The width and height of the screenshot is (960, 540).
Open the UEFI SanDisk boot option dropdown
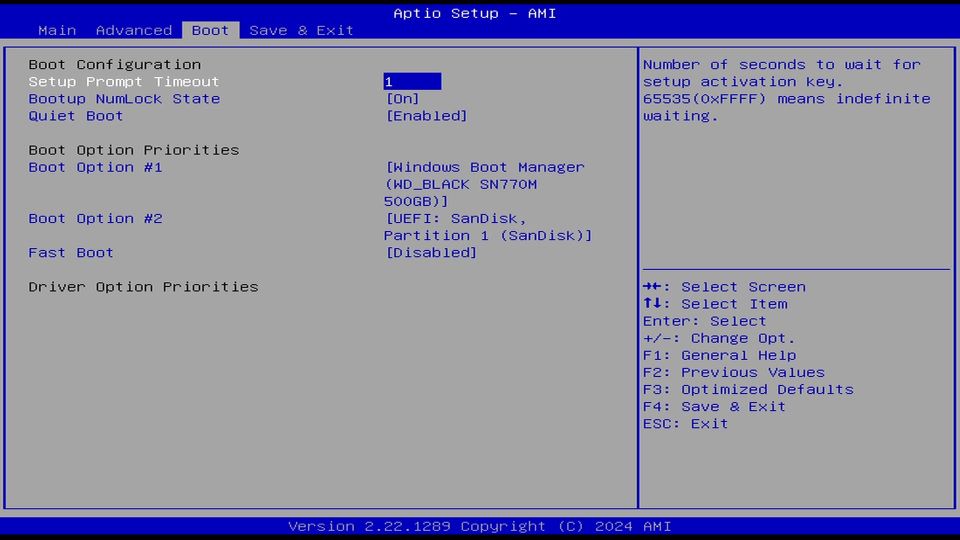click(488, 227)
